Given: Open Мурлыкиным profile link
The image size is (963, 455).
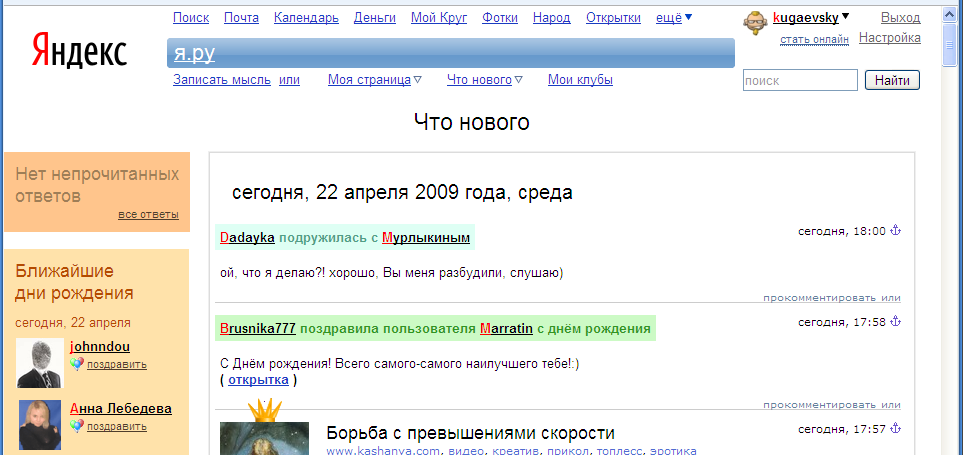Looking at the screenshot, I should [426, 238].
